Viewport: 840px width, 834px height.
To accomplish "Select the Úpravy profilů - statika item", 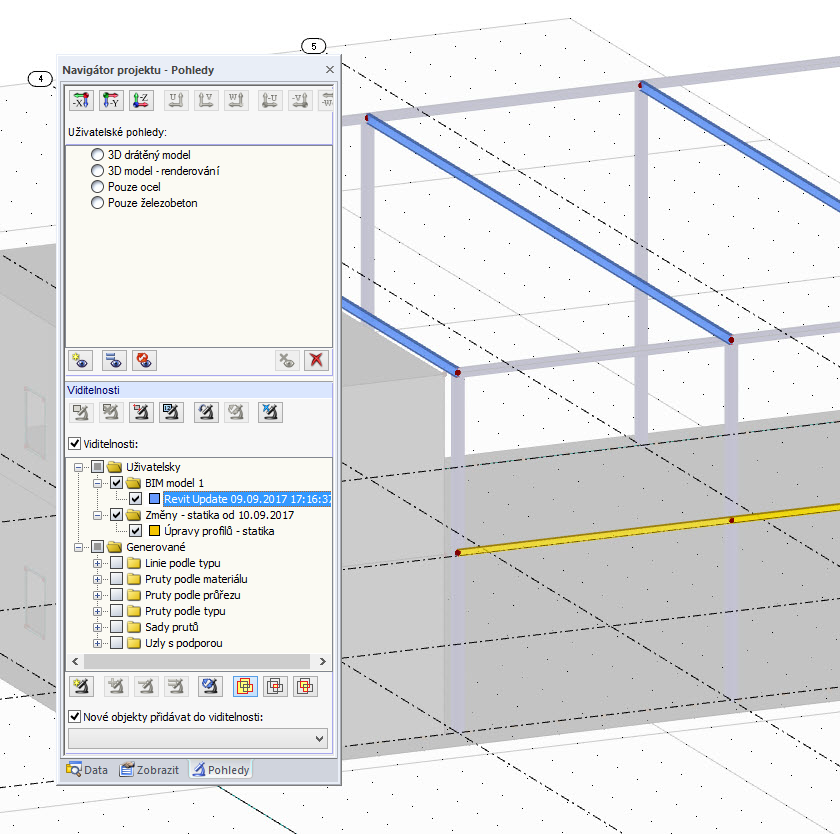I will [x=219, y=531].
